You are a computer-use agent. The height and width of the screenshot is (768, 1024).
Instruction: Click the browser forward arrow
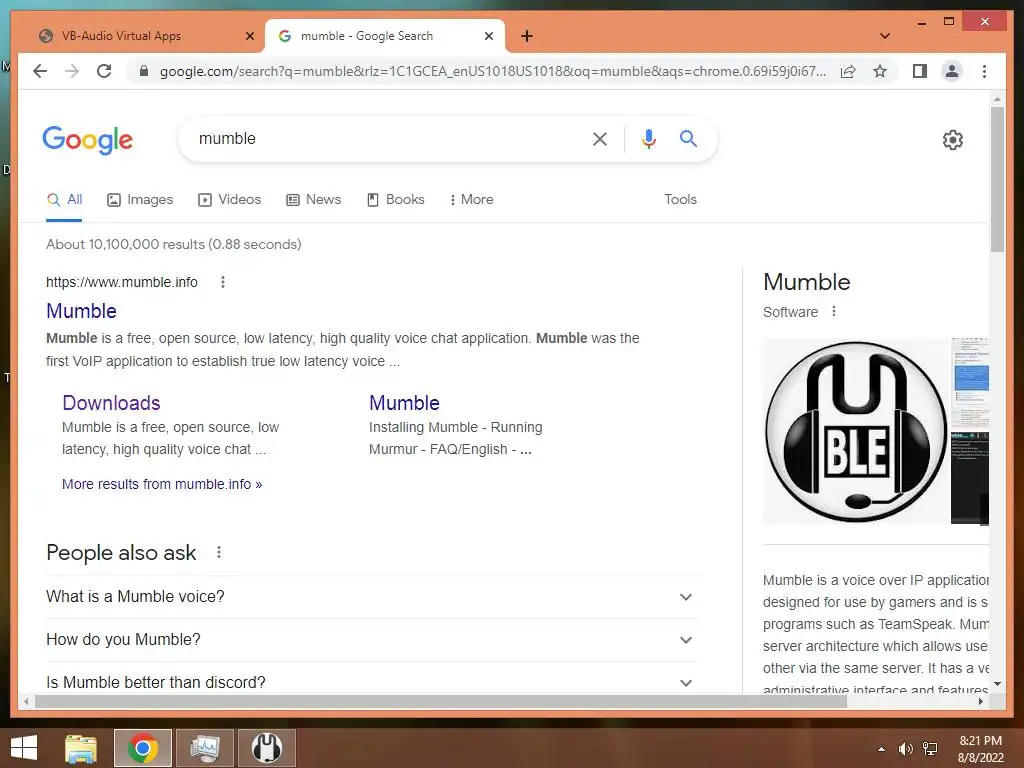[x=72, y=71]
